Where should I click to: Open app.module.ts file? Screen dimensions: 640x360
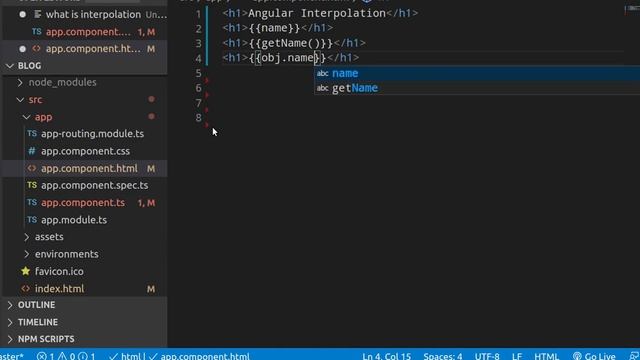74,220
